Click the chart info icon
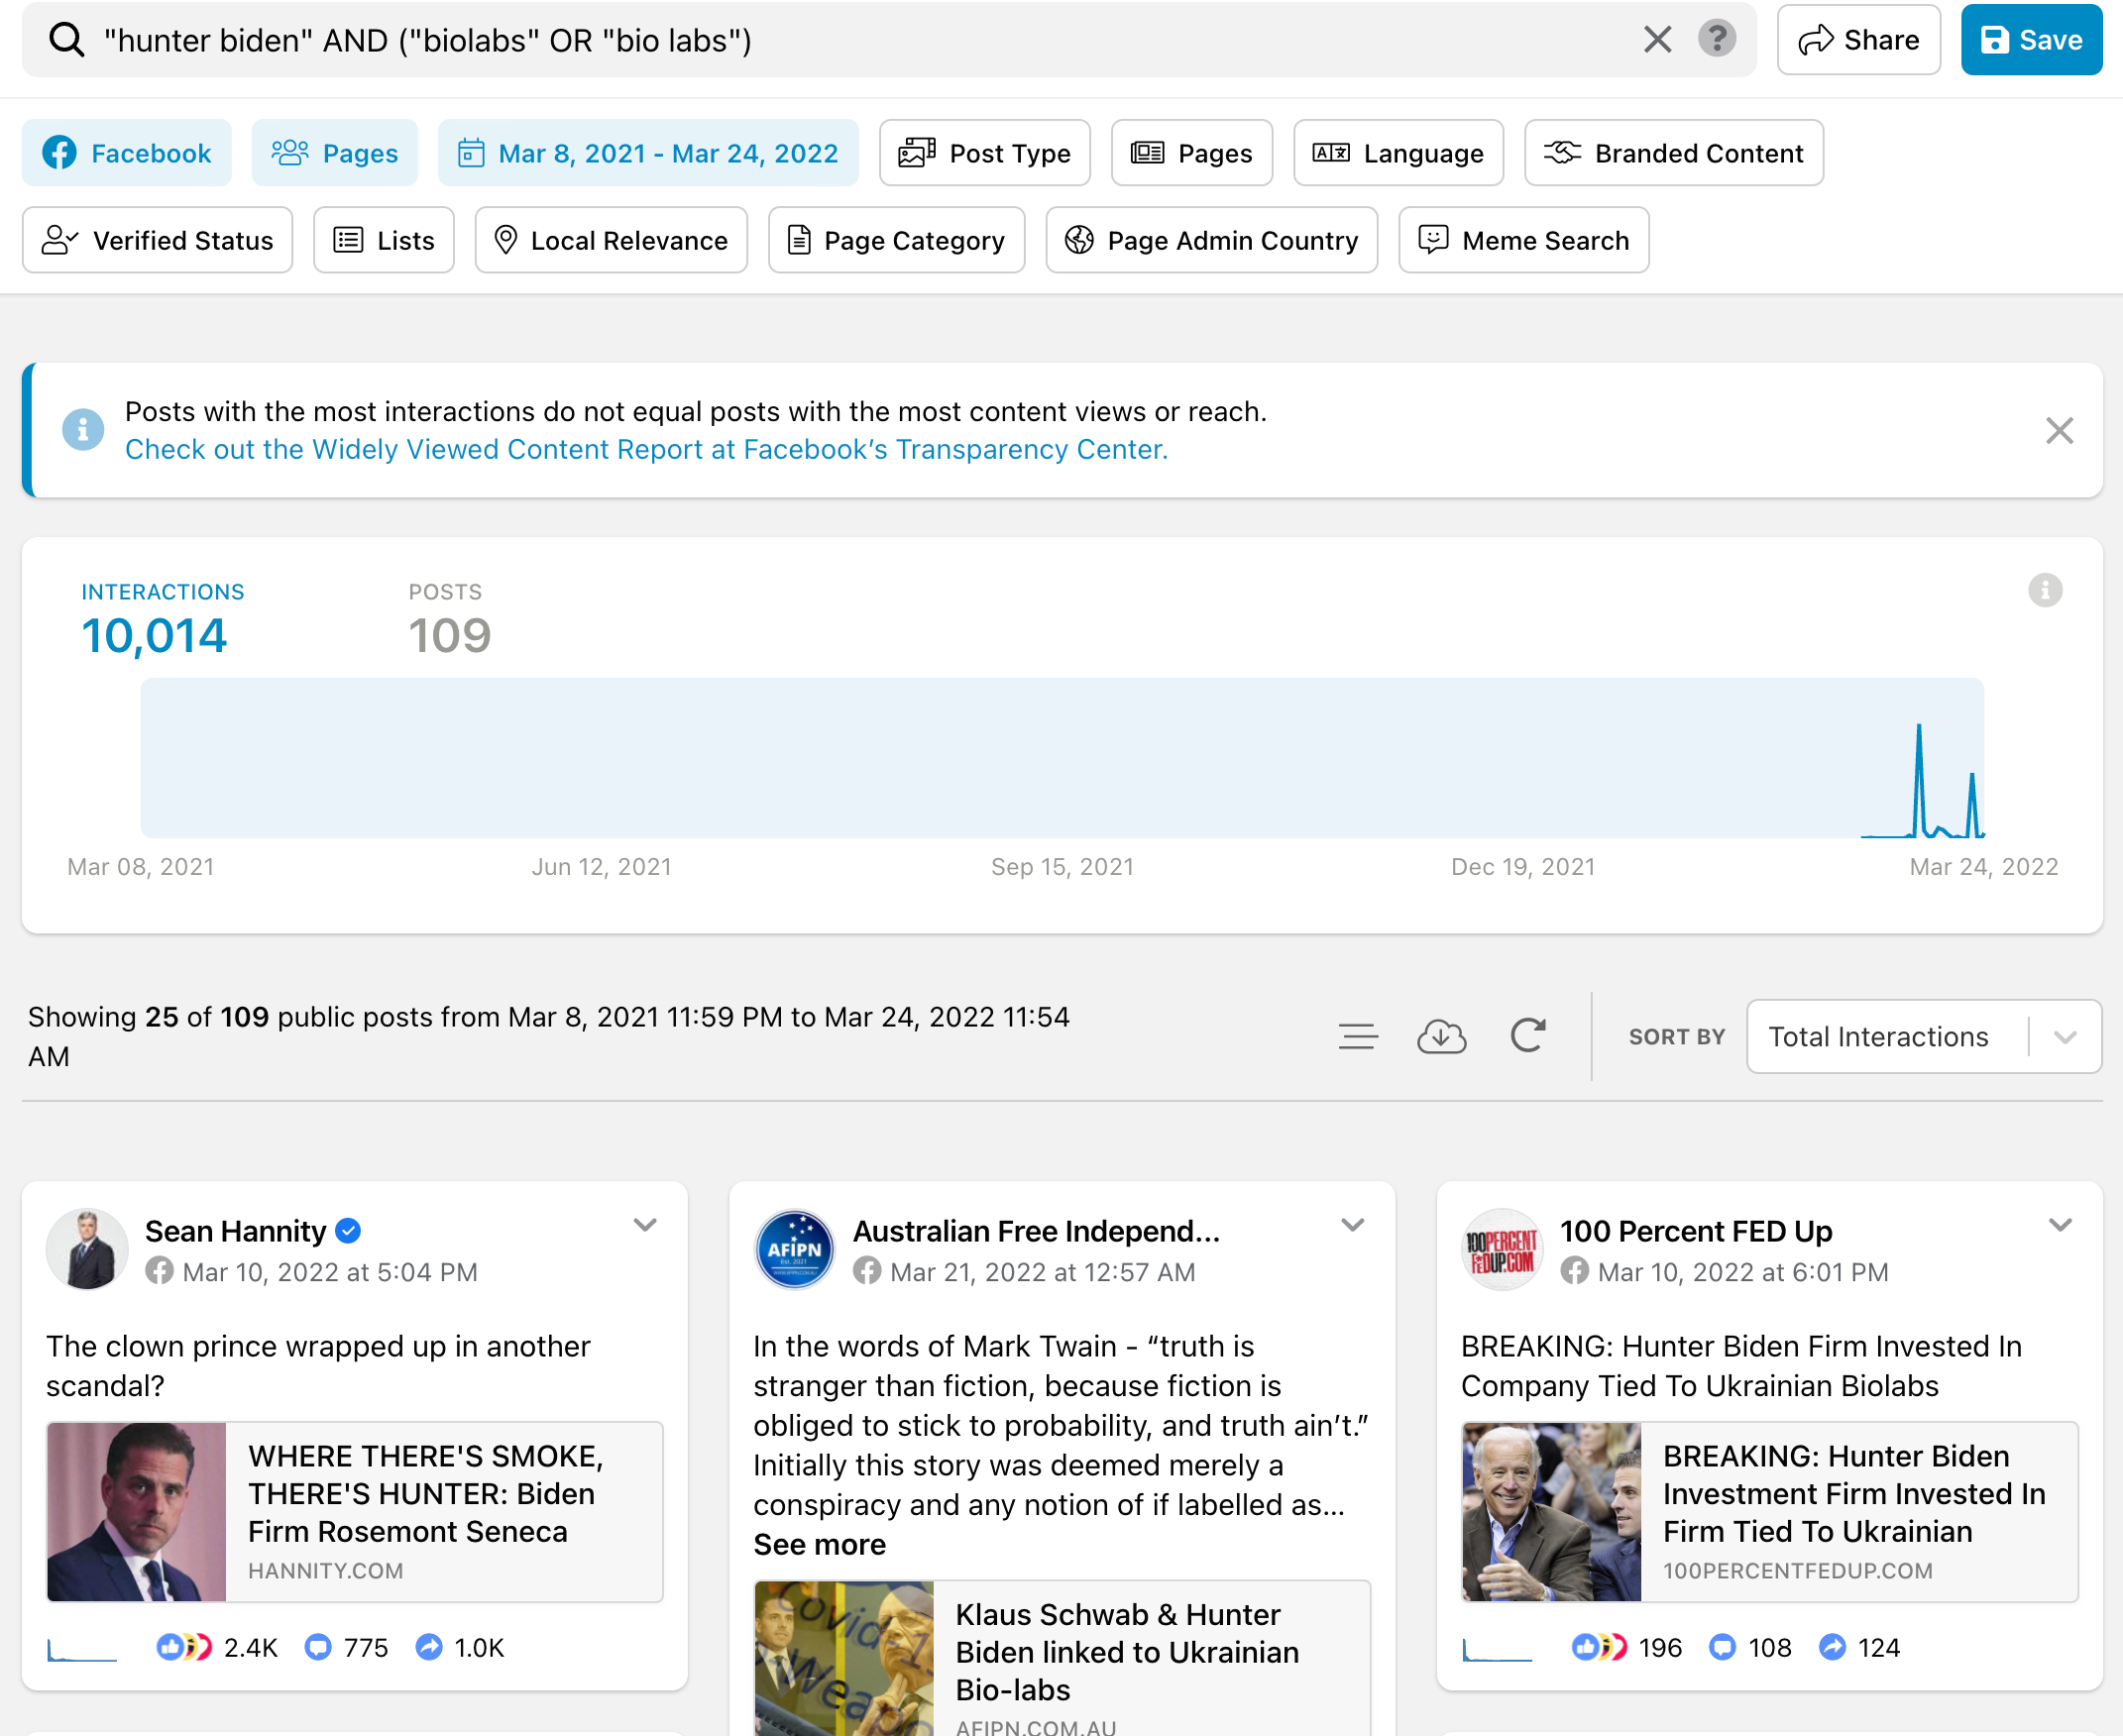This screenshot has width=2123, height=1736. [x=2044, y=591]
